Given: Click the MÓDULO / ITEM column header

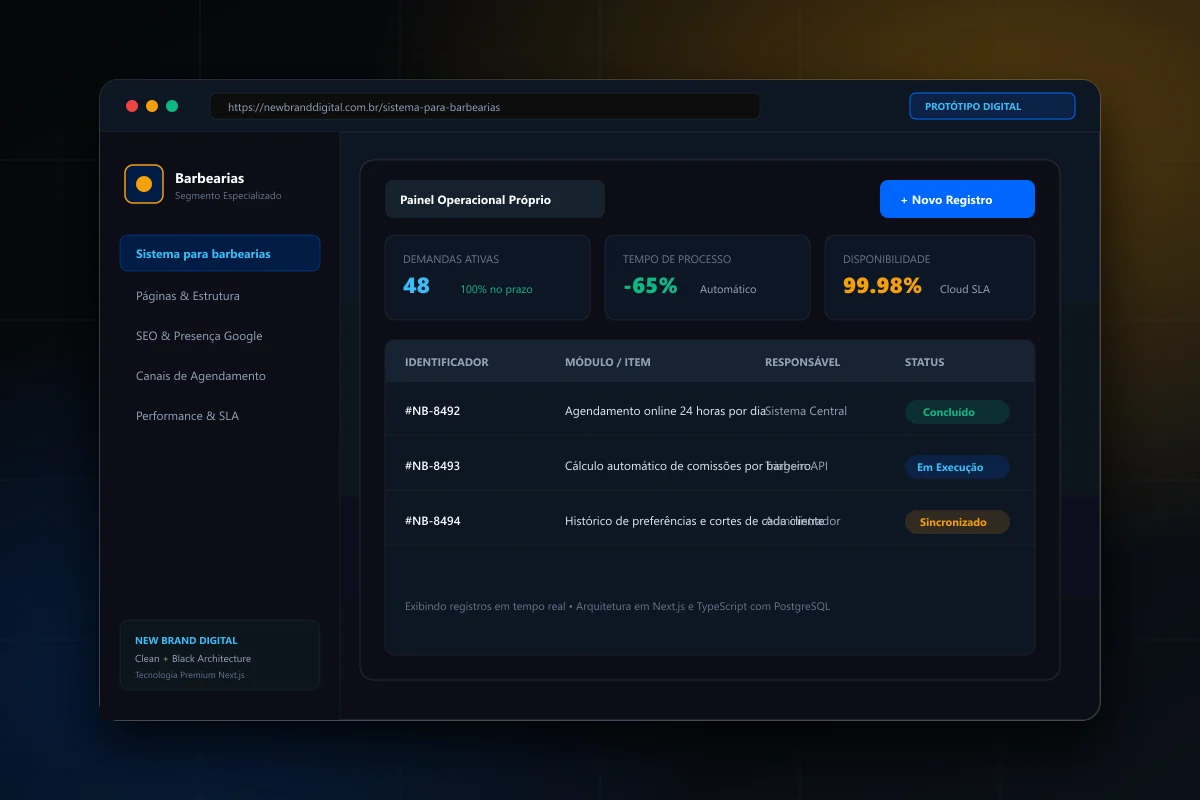Looking at the screenshot, I should click(x=608, y=362).
